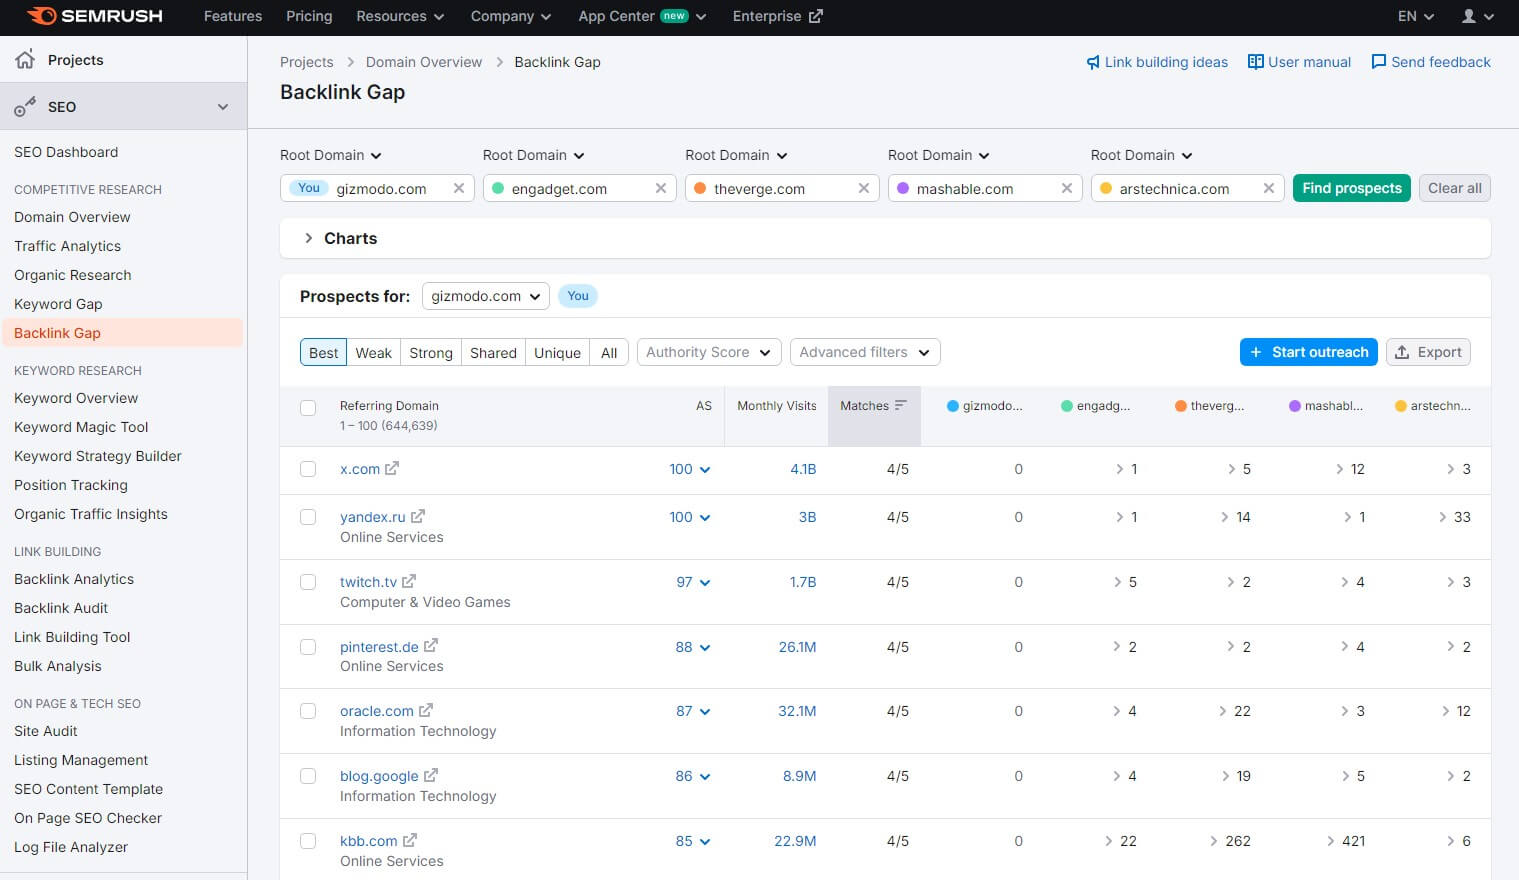
Task: Open the Advanced filters dropdown
Action: [x=865, y=352]
